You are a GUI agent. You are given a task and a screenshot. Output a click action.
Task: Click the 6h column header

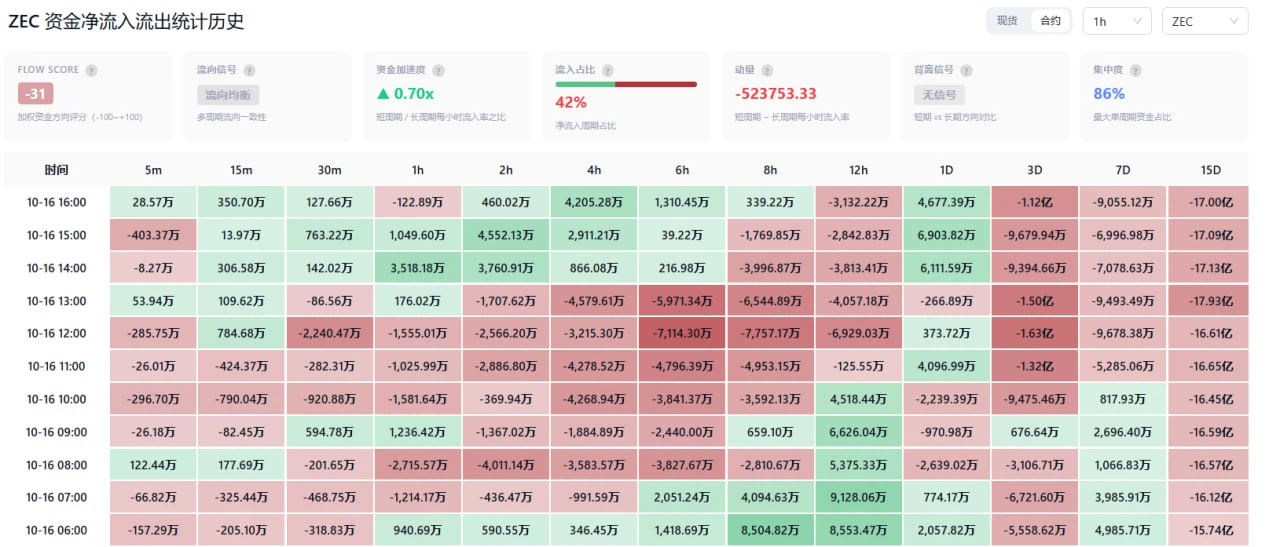pos(682,170)
